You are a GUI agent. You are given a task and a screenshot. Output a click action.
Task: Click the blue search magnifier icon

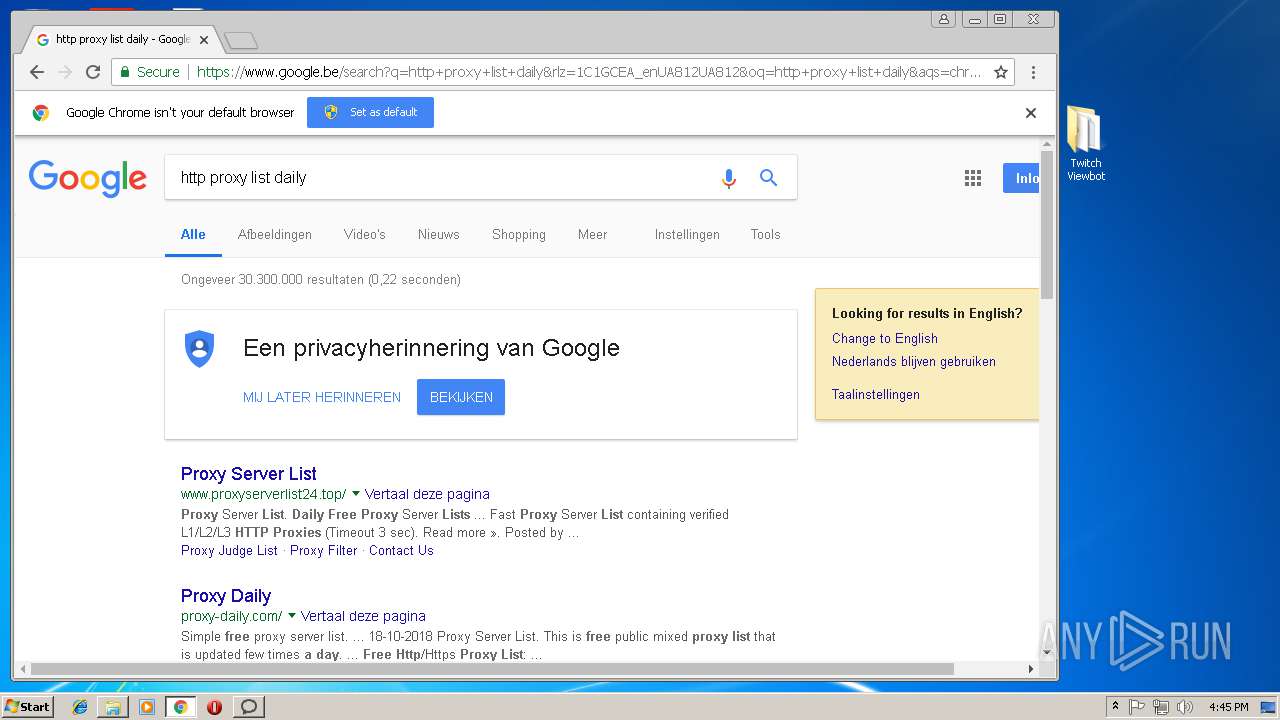(768, 178)
